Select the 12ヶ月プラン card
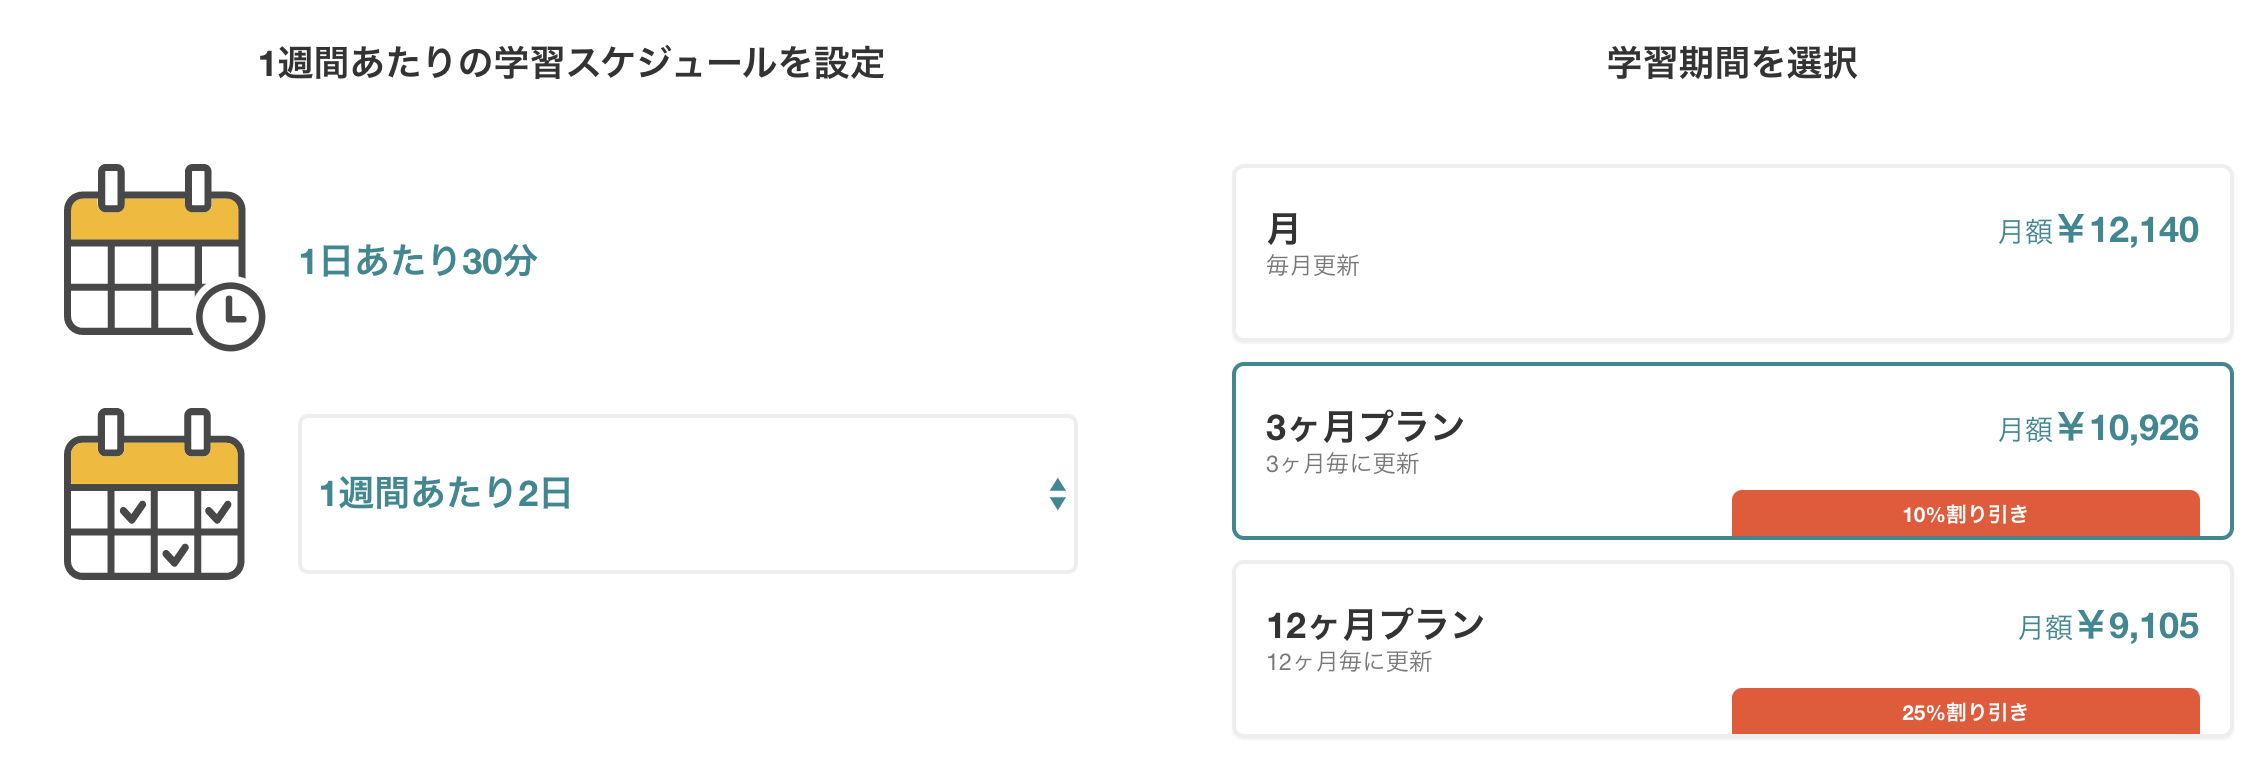The width and height of the screenshot is (2268, 766). pos(1732,649)
